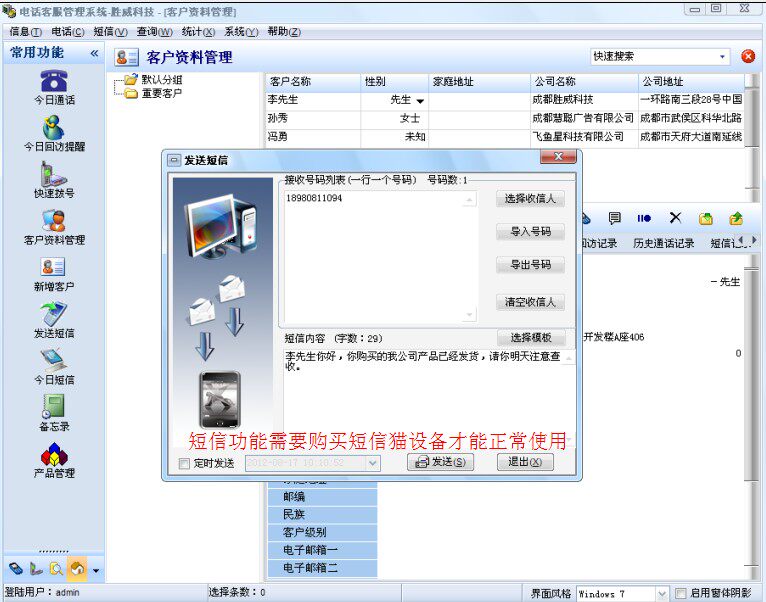Click the blue record/pause toolbar icon
The height and width of the screenshot is (602, 766).
point(644,218)
